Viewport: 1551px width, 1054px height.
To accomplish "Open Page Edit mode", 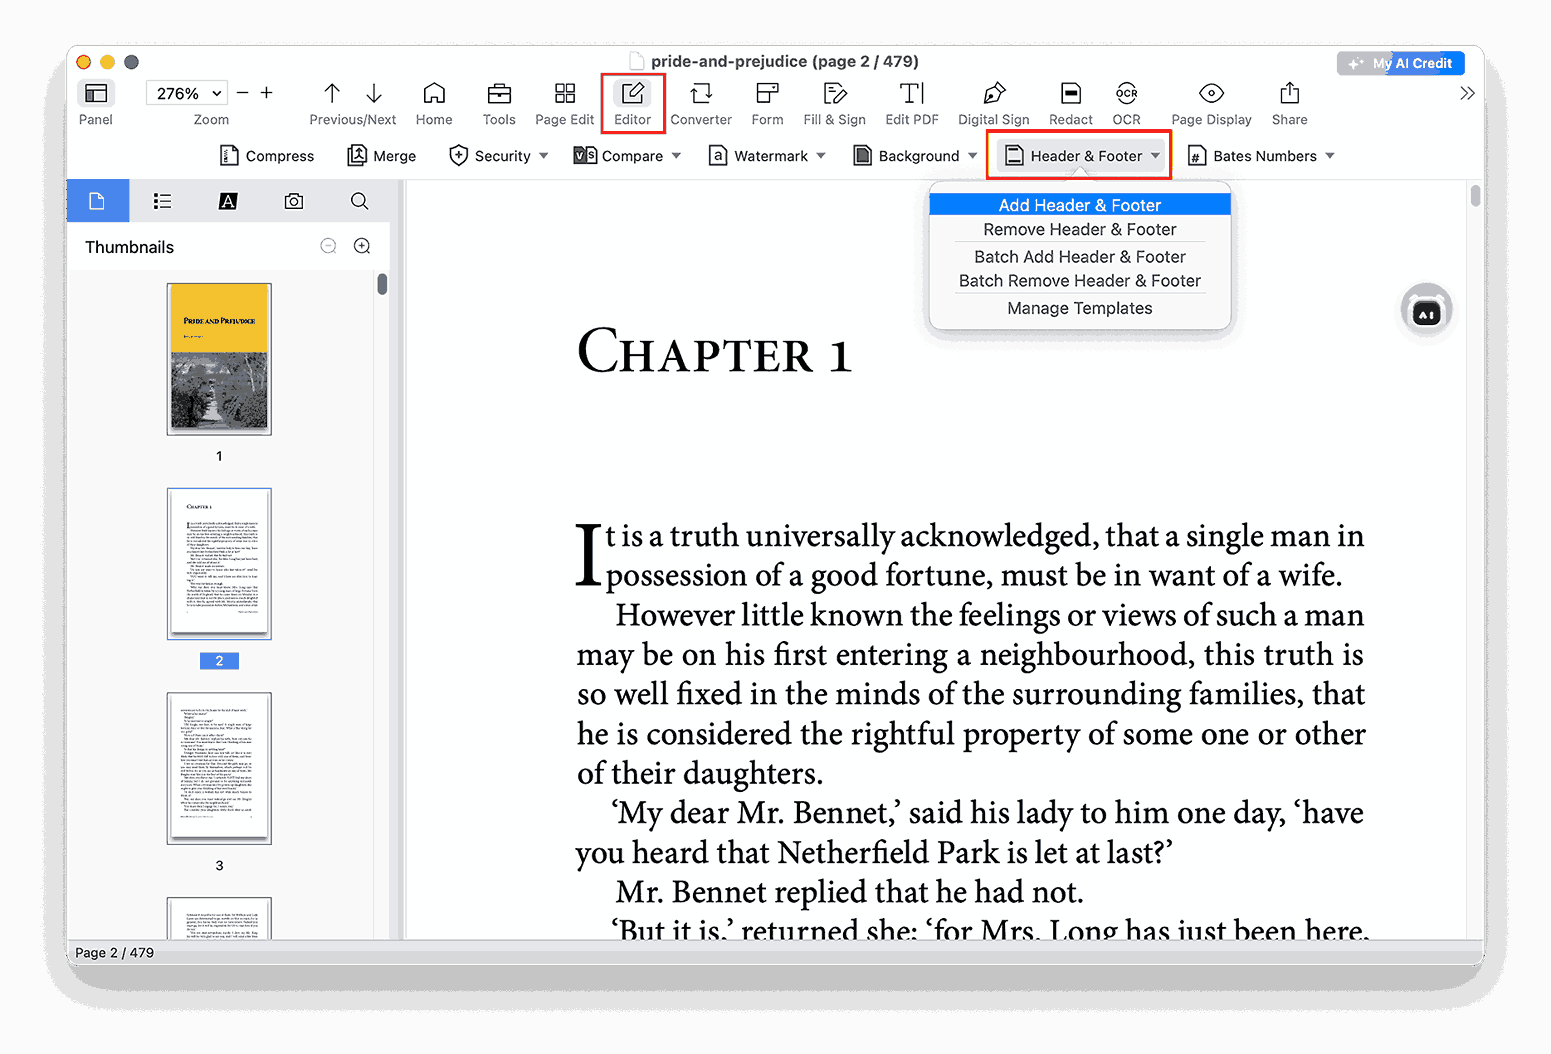I will pos(565,93).
